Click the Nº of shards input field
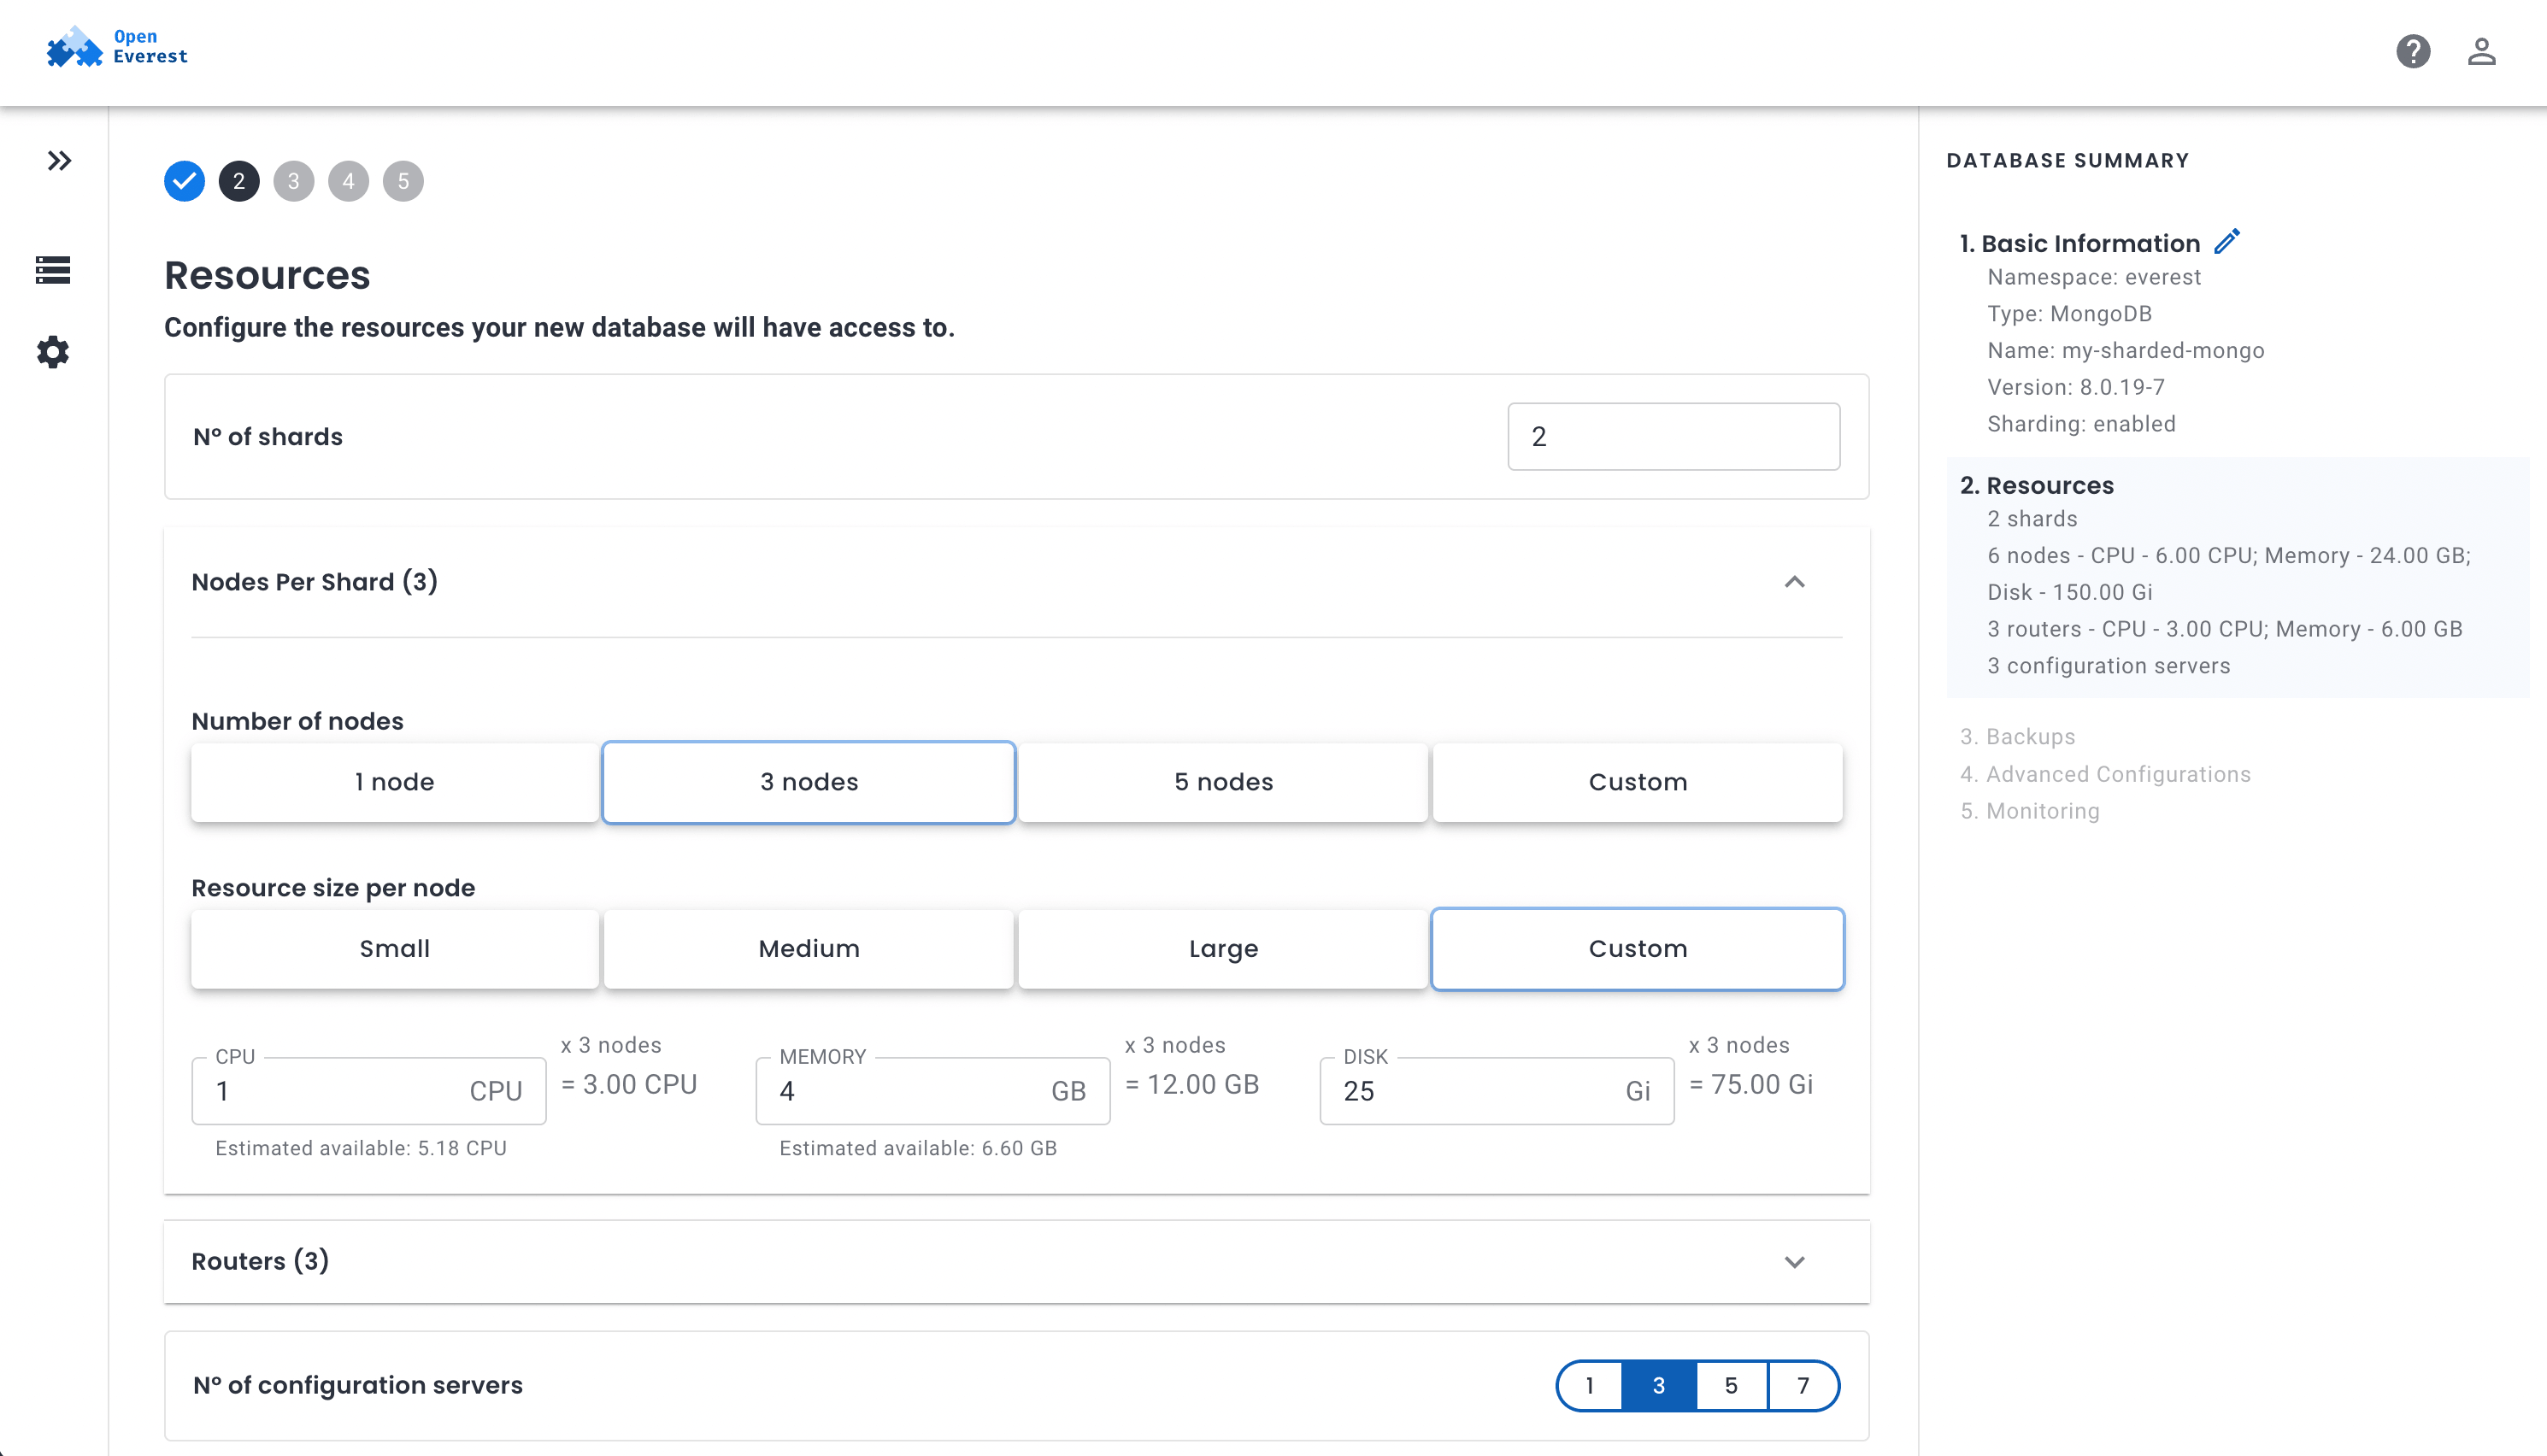 point(1673,437)
